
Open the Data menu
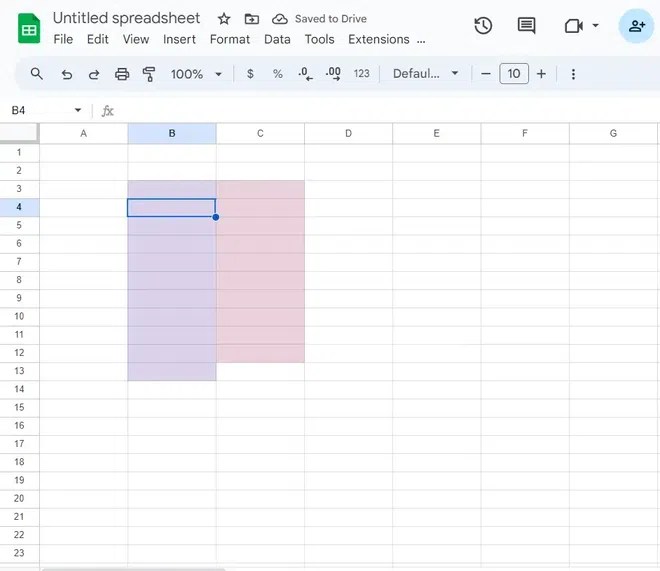click(277, 40)
